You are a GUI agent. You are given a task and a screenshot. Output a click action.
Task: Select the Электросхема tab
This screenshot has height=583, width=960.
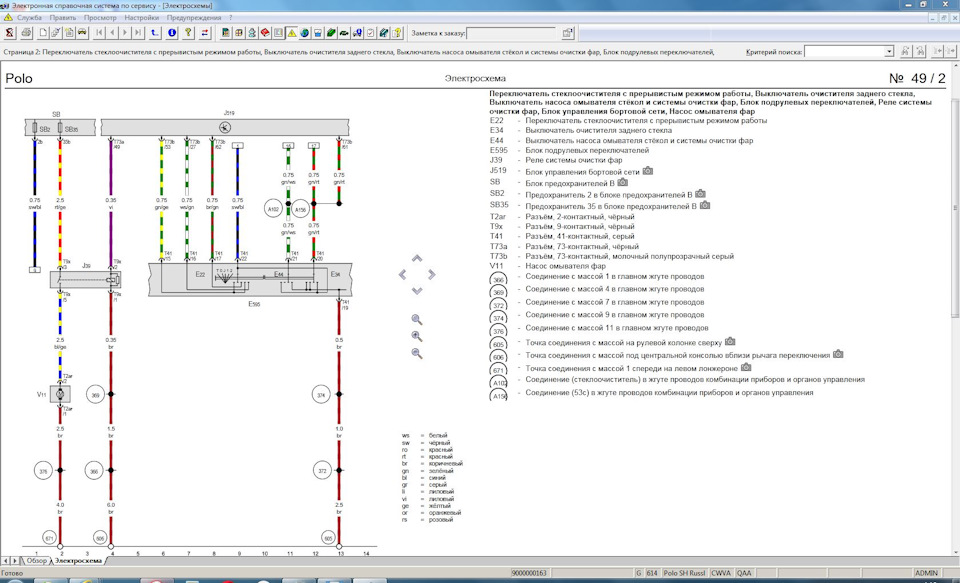(x=78, y=560)
